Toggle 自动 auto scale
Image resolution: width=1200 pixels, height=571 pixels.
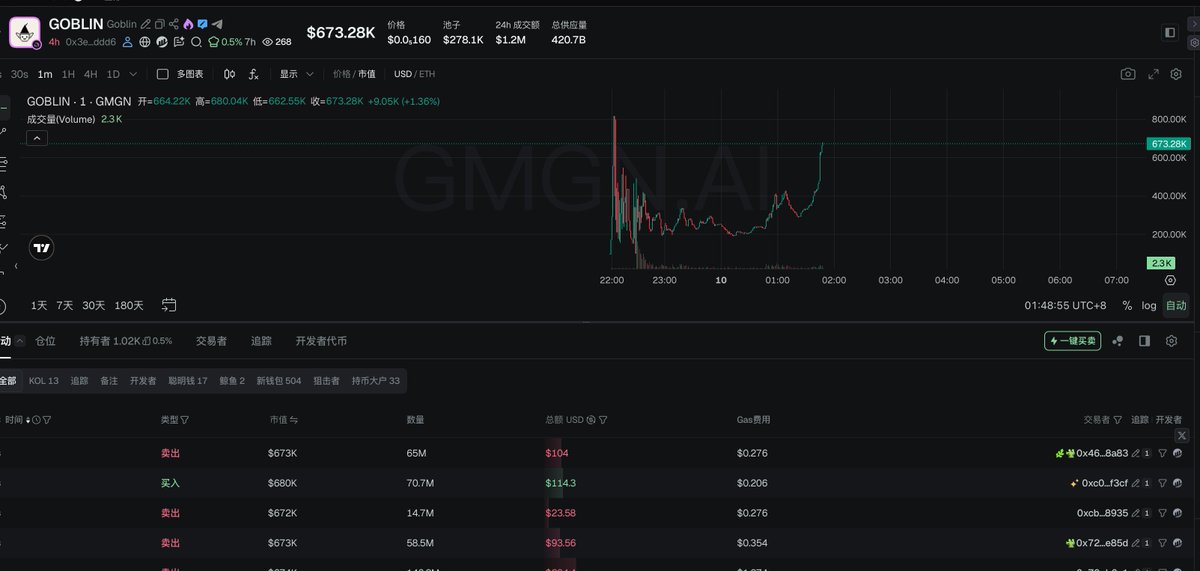tap(1176, 305)
